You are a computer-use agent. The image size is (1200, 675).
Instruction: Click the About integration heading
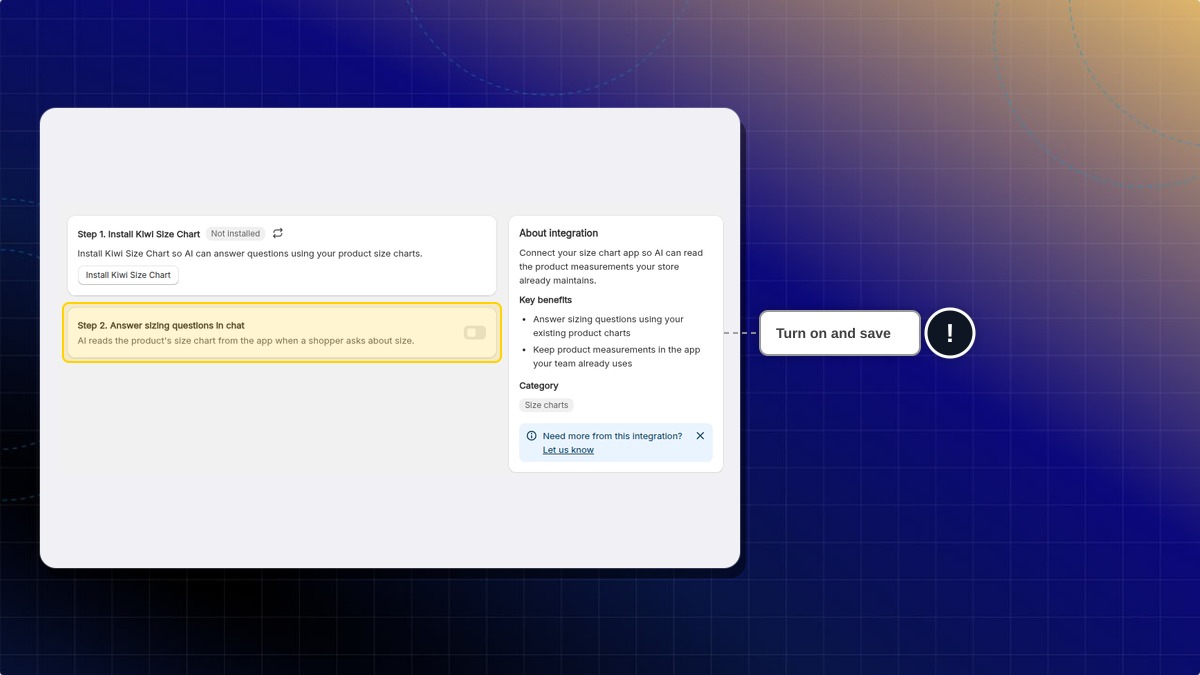tap(558, 233)
